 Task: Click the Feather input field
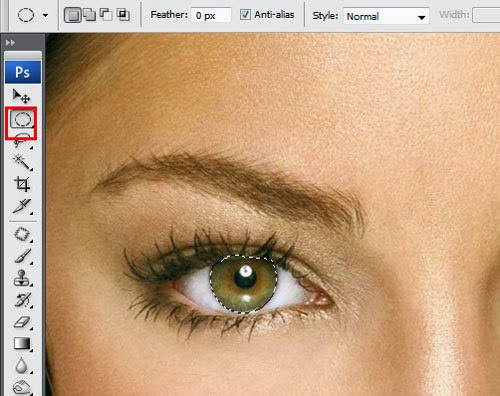tap(211, 15)
